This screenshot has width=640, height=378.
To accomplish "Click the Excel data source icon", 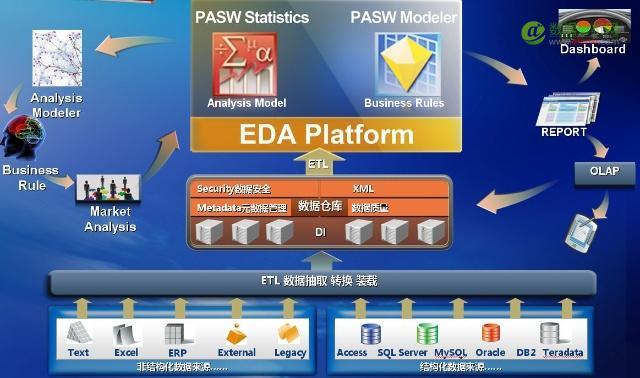I will point(125,335).
